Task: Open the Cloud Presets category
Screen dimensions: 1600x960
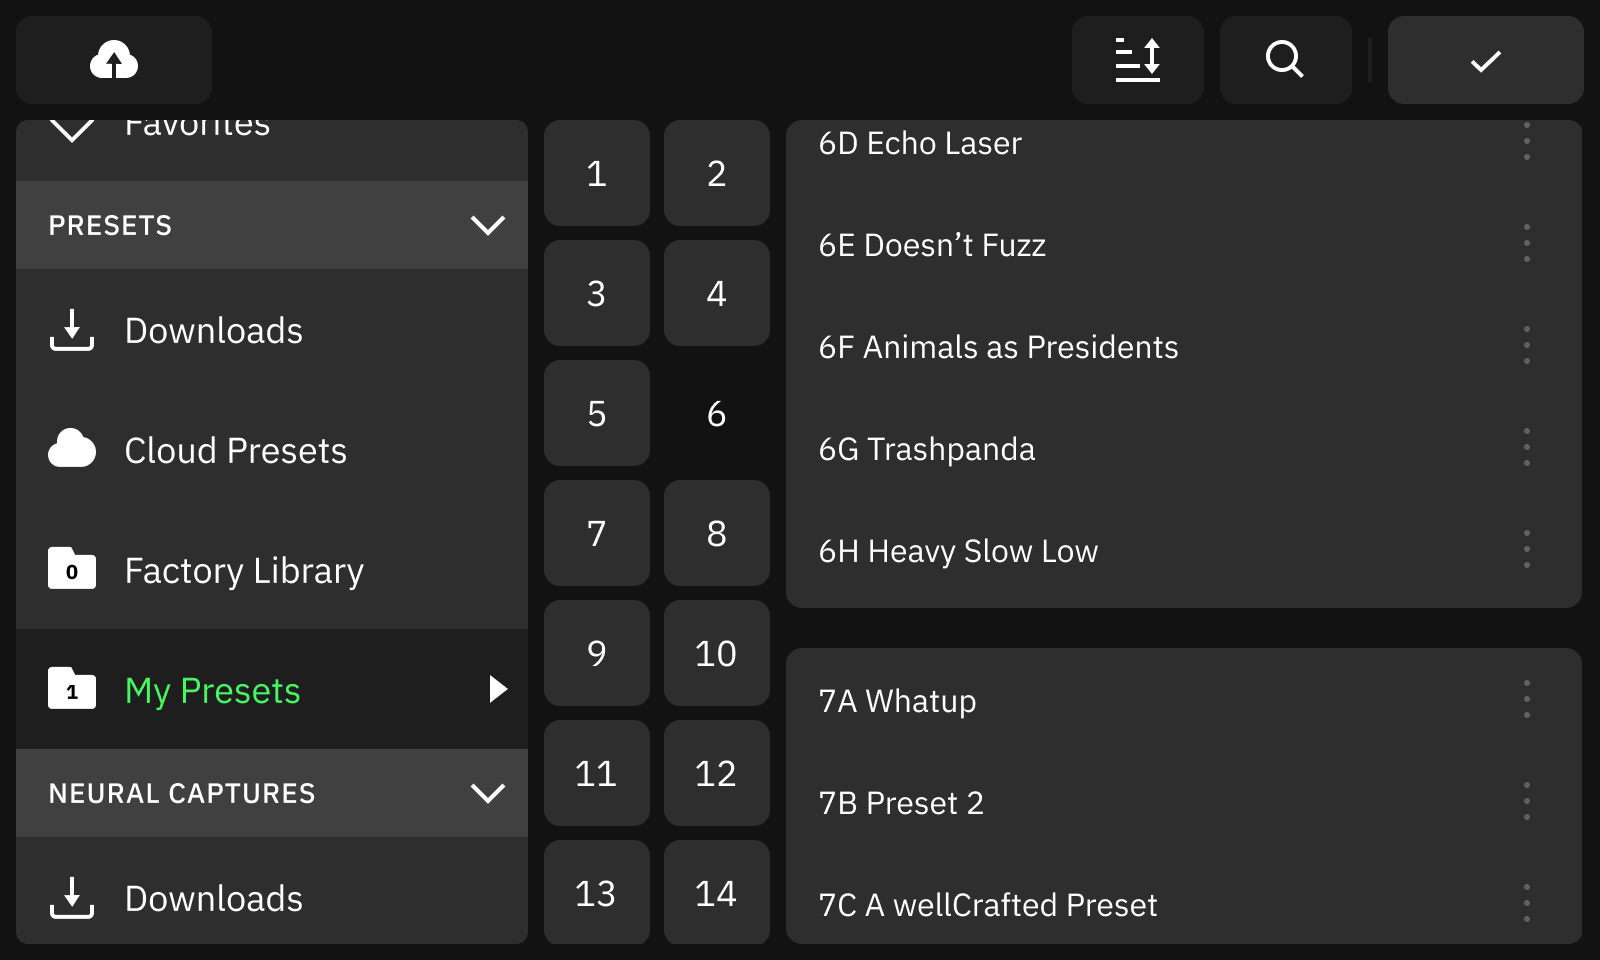Action: pyautogui.click(x=272, y=450)
